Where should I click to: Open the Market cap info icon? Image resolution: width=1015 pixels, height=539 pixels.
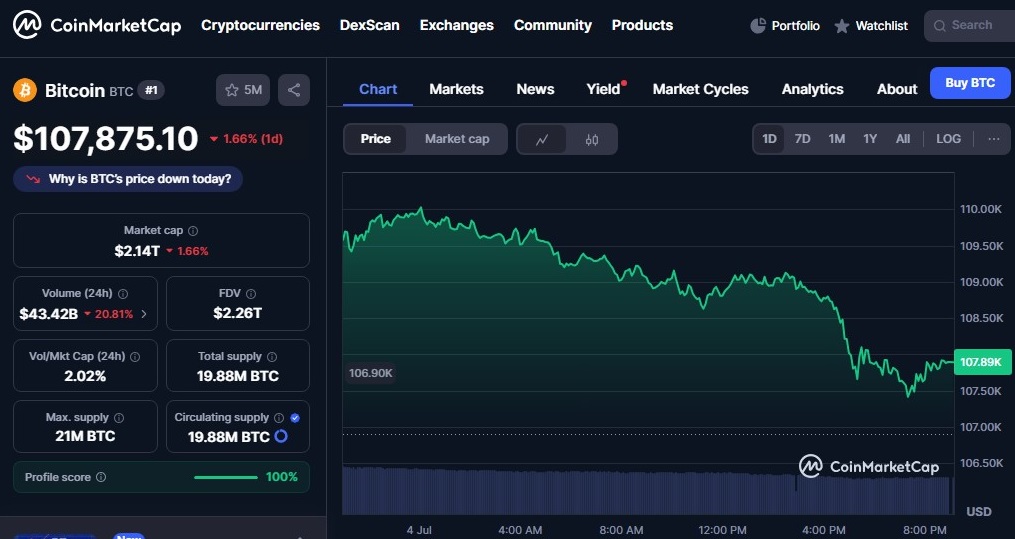(x=193, y=231)
